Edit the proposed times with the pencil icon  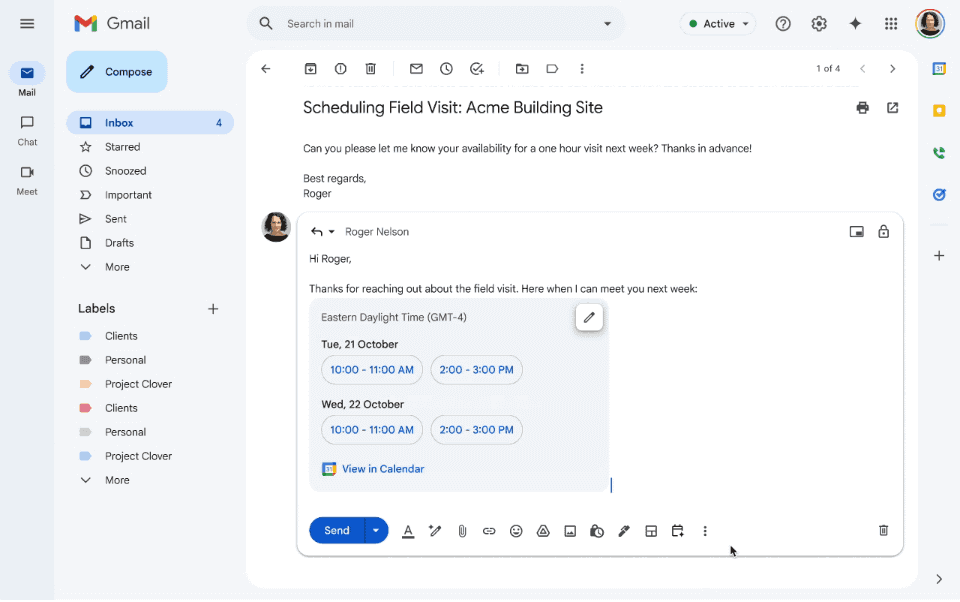tap(589, 317)
